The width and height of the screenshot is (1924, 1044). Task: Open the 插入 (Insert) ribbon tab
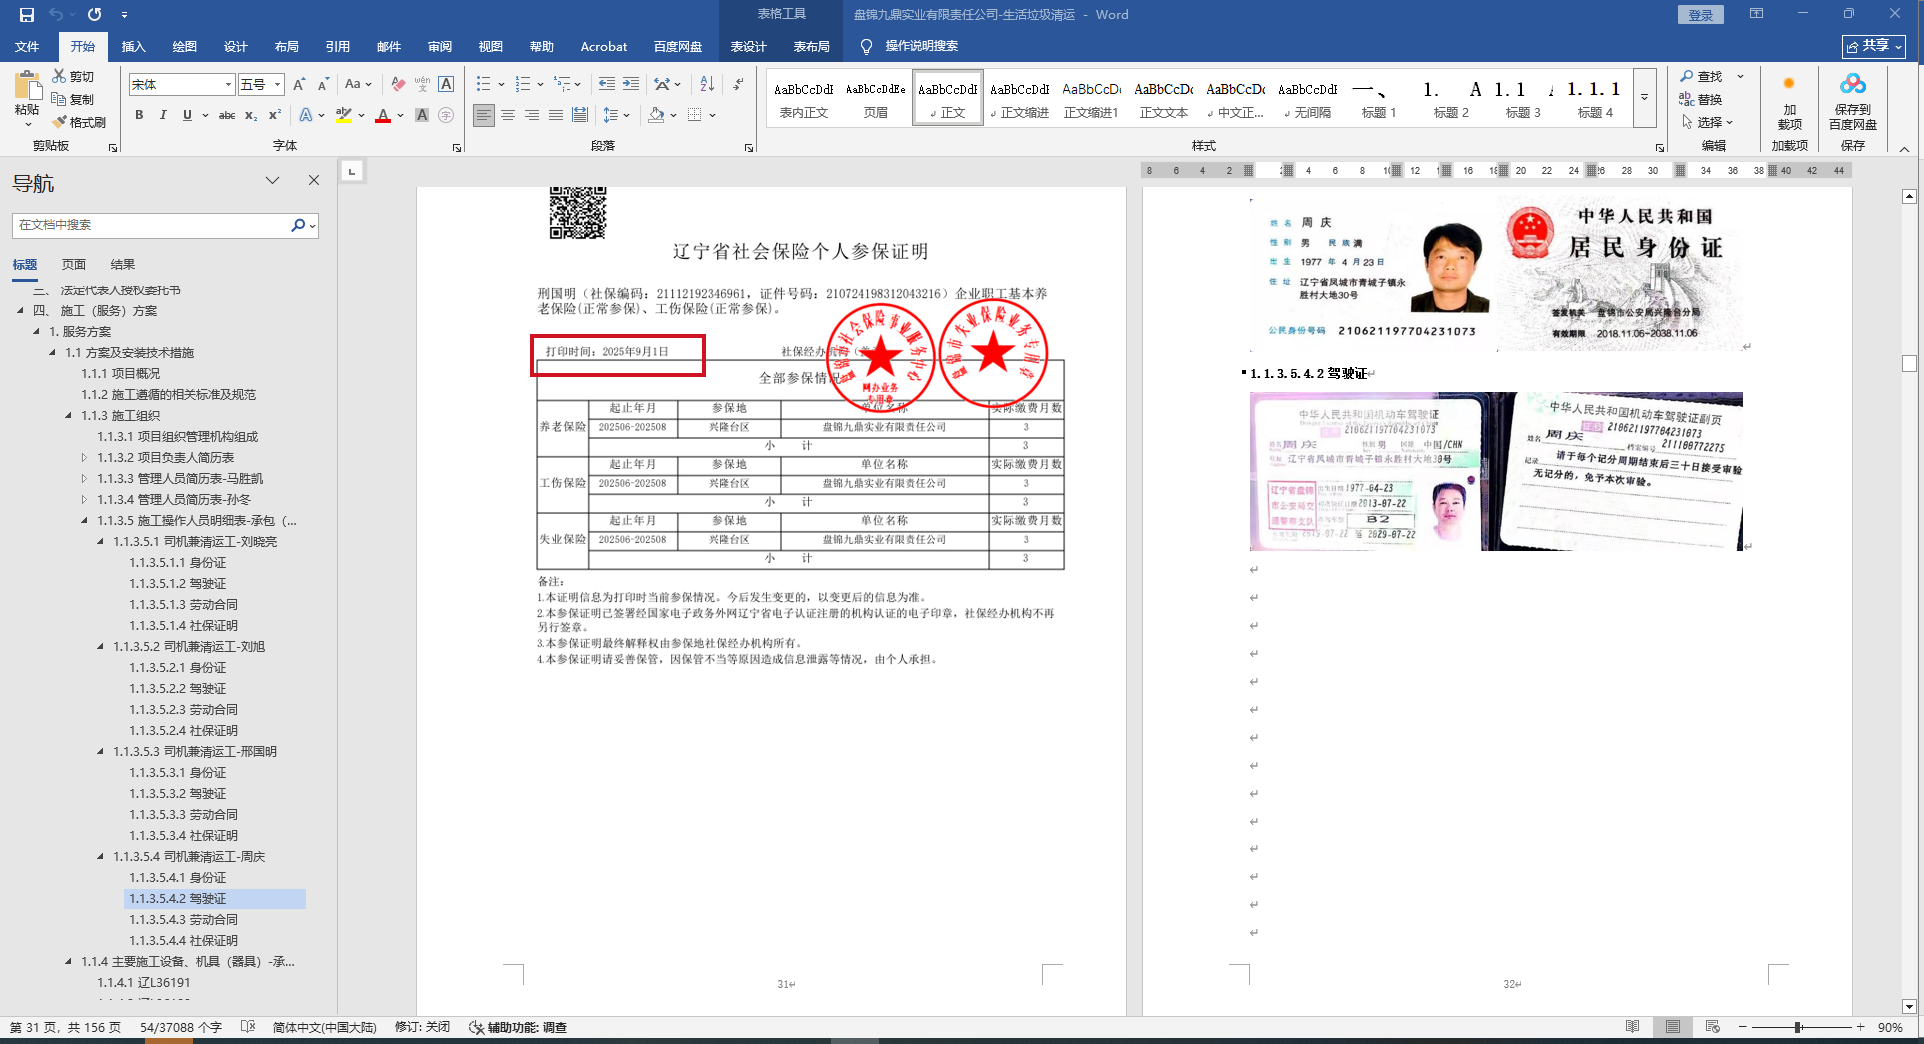click(x=133, y=46)
